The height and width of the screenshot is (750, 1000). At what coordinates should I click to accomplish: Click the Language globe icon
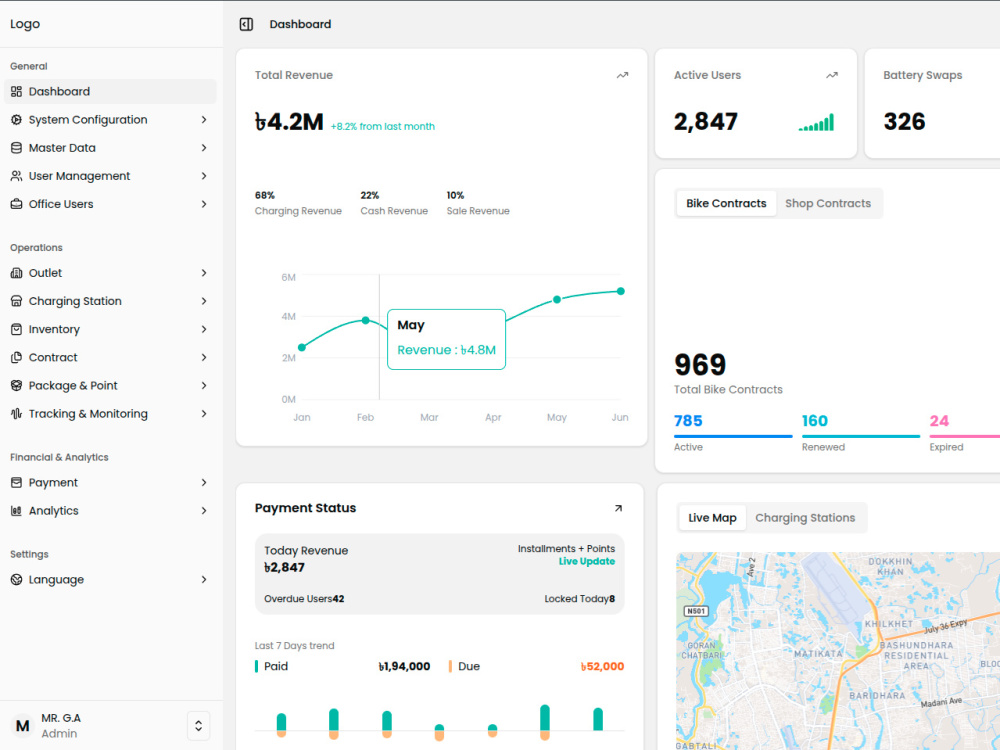pyautogui.click(x=17, y=579)
